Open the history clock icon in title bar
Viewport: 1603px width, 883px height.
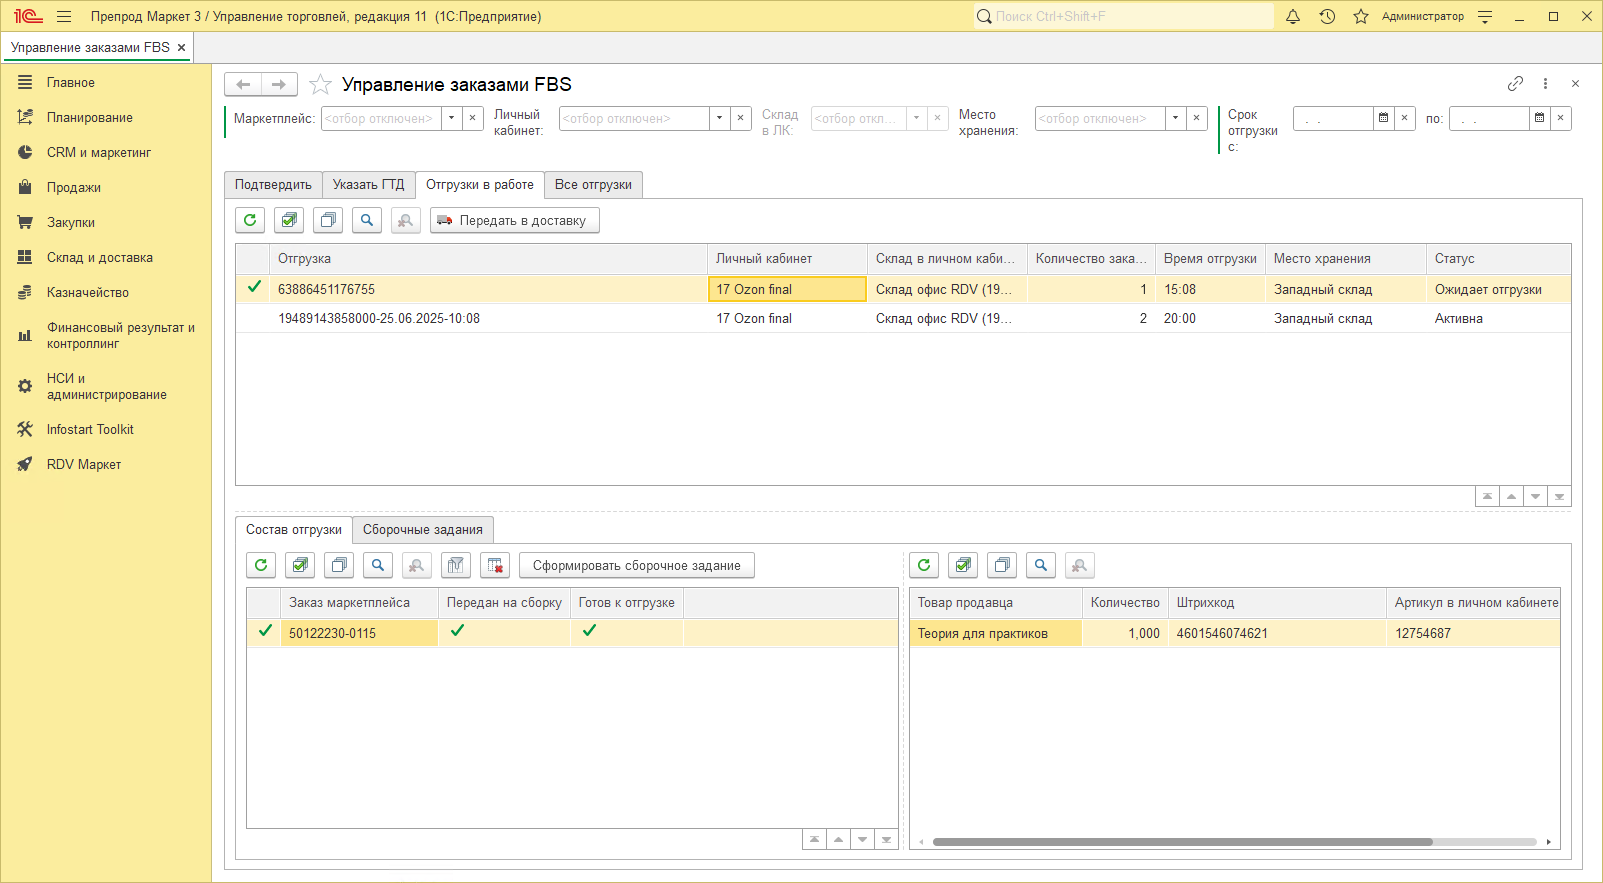tap(1327, 16)
